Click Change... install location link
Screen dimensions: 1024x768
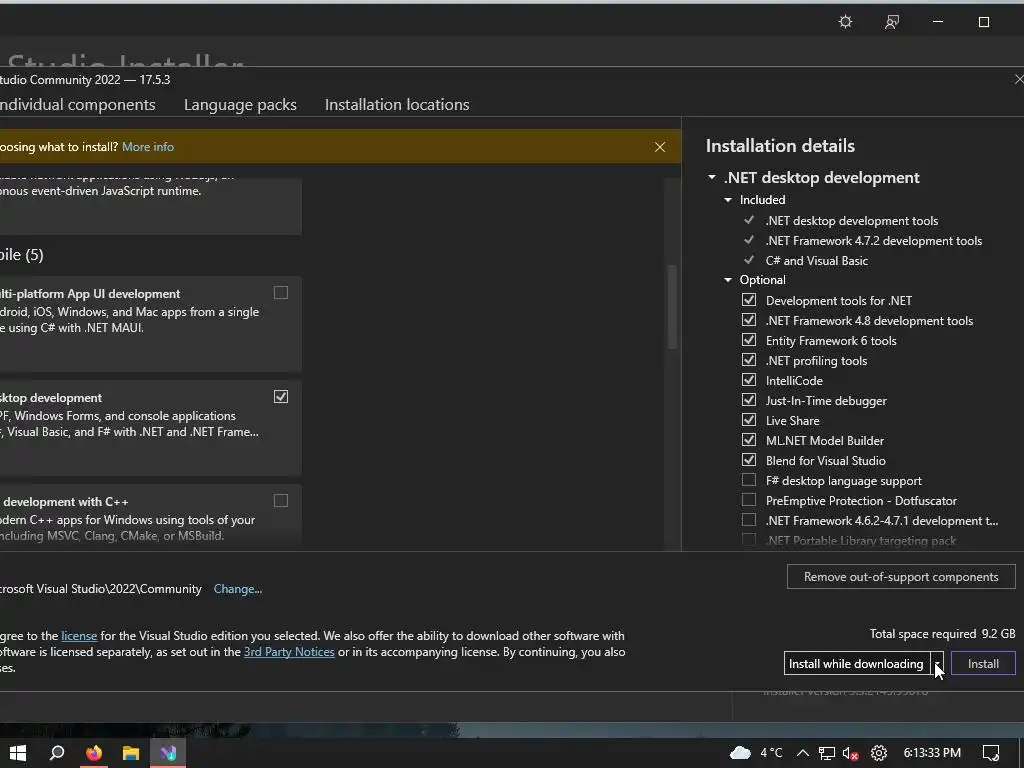(238, 589)
